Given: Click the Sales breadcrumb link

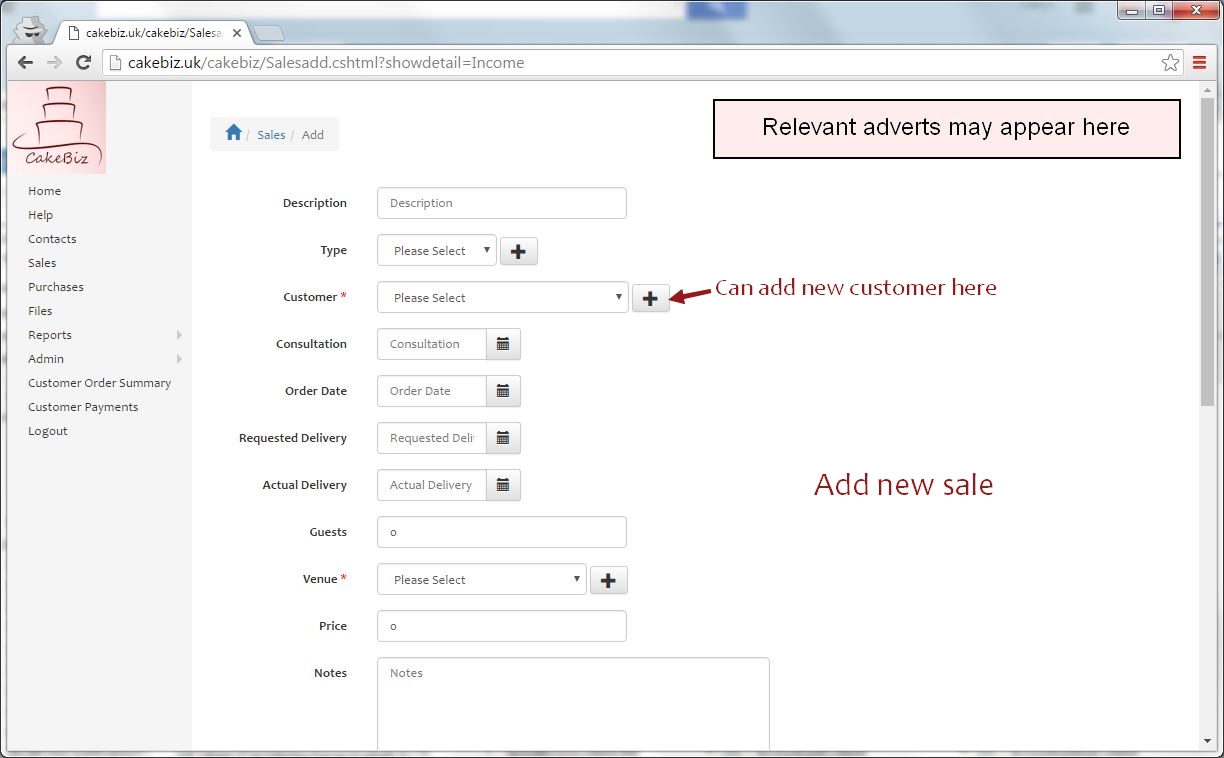Looking at the screenshot, I should [x=271, y=135].
